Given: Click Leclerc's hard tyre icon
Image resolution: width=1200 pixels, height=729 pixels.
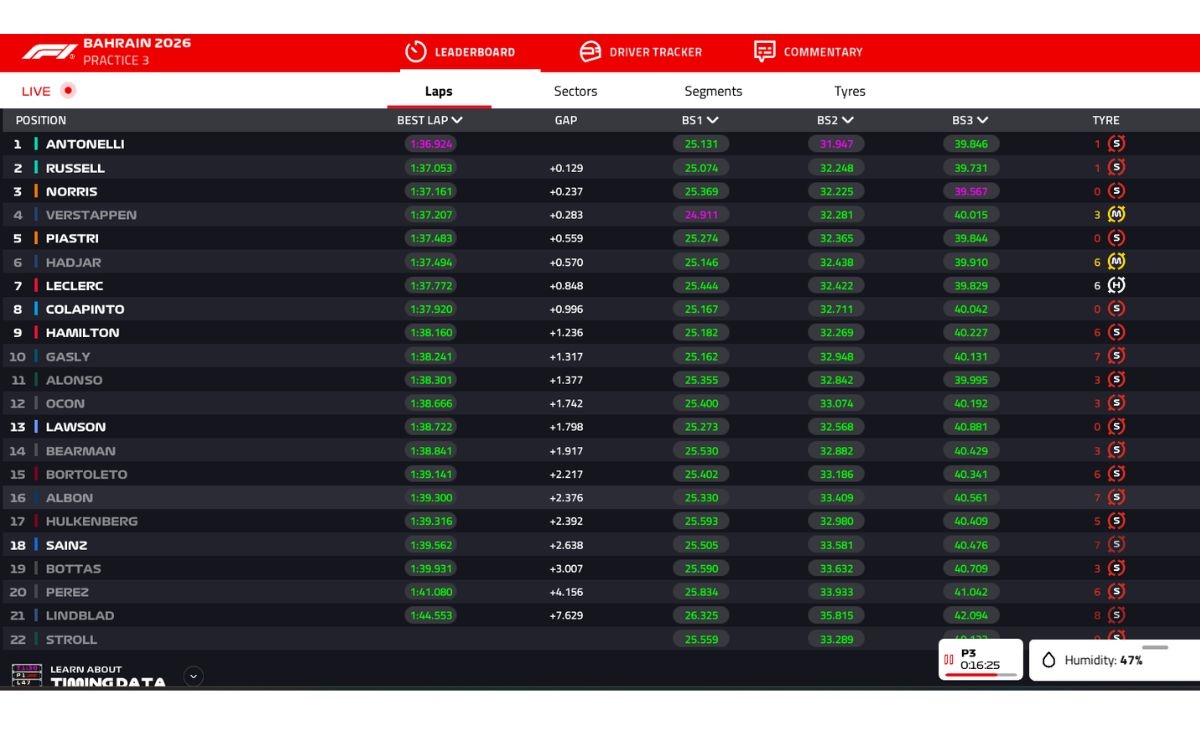Looking at the screenshot, I should [1117, 285].
